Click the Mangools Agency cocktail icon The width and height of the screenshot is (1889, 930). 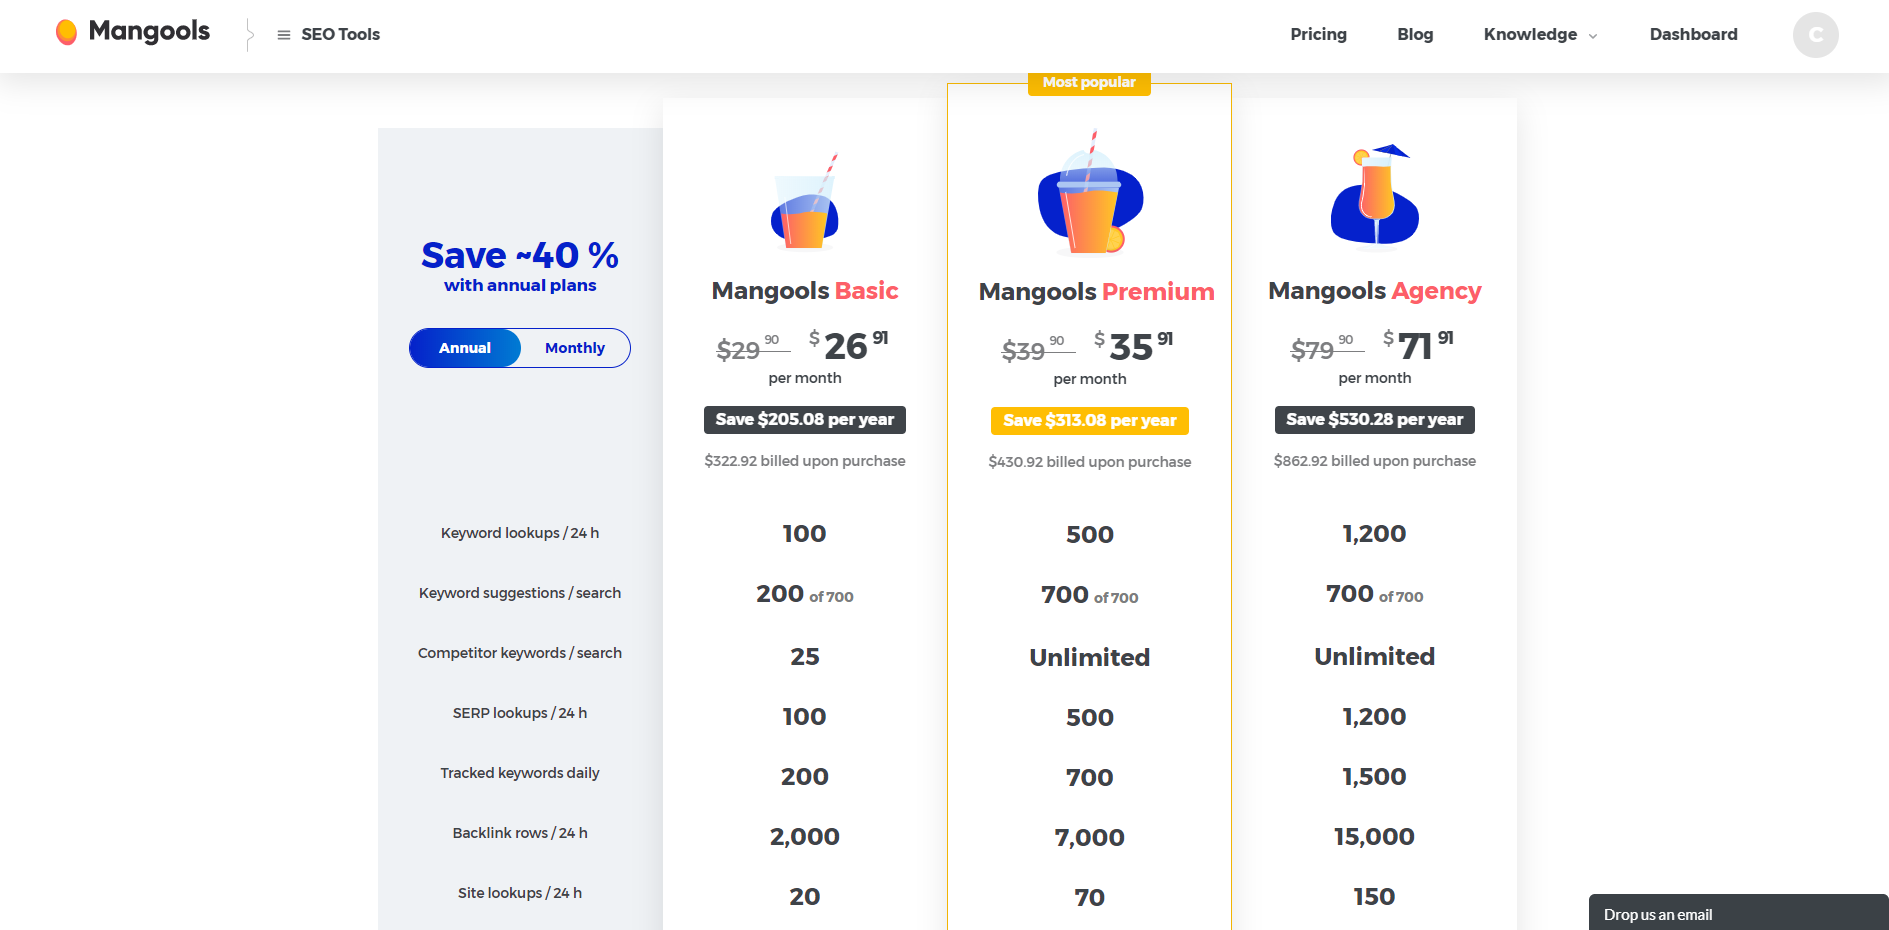click(x=1375, y=194)
